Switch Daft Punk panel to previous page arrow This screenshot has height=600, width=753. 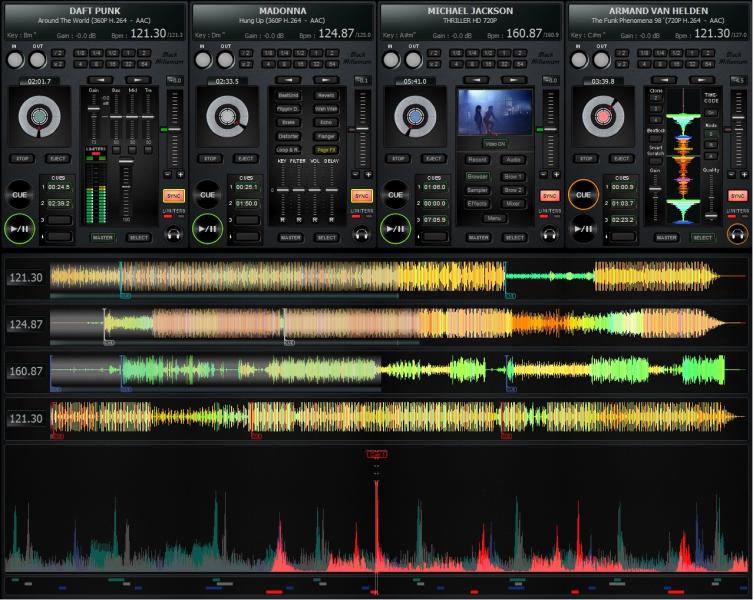pos(101,80)
